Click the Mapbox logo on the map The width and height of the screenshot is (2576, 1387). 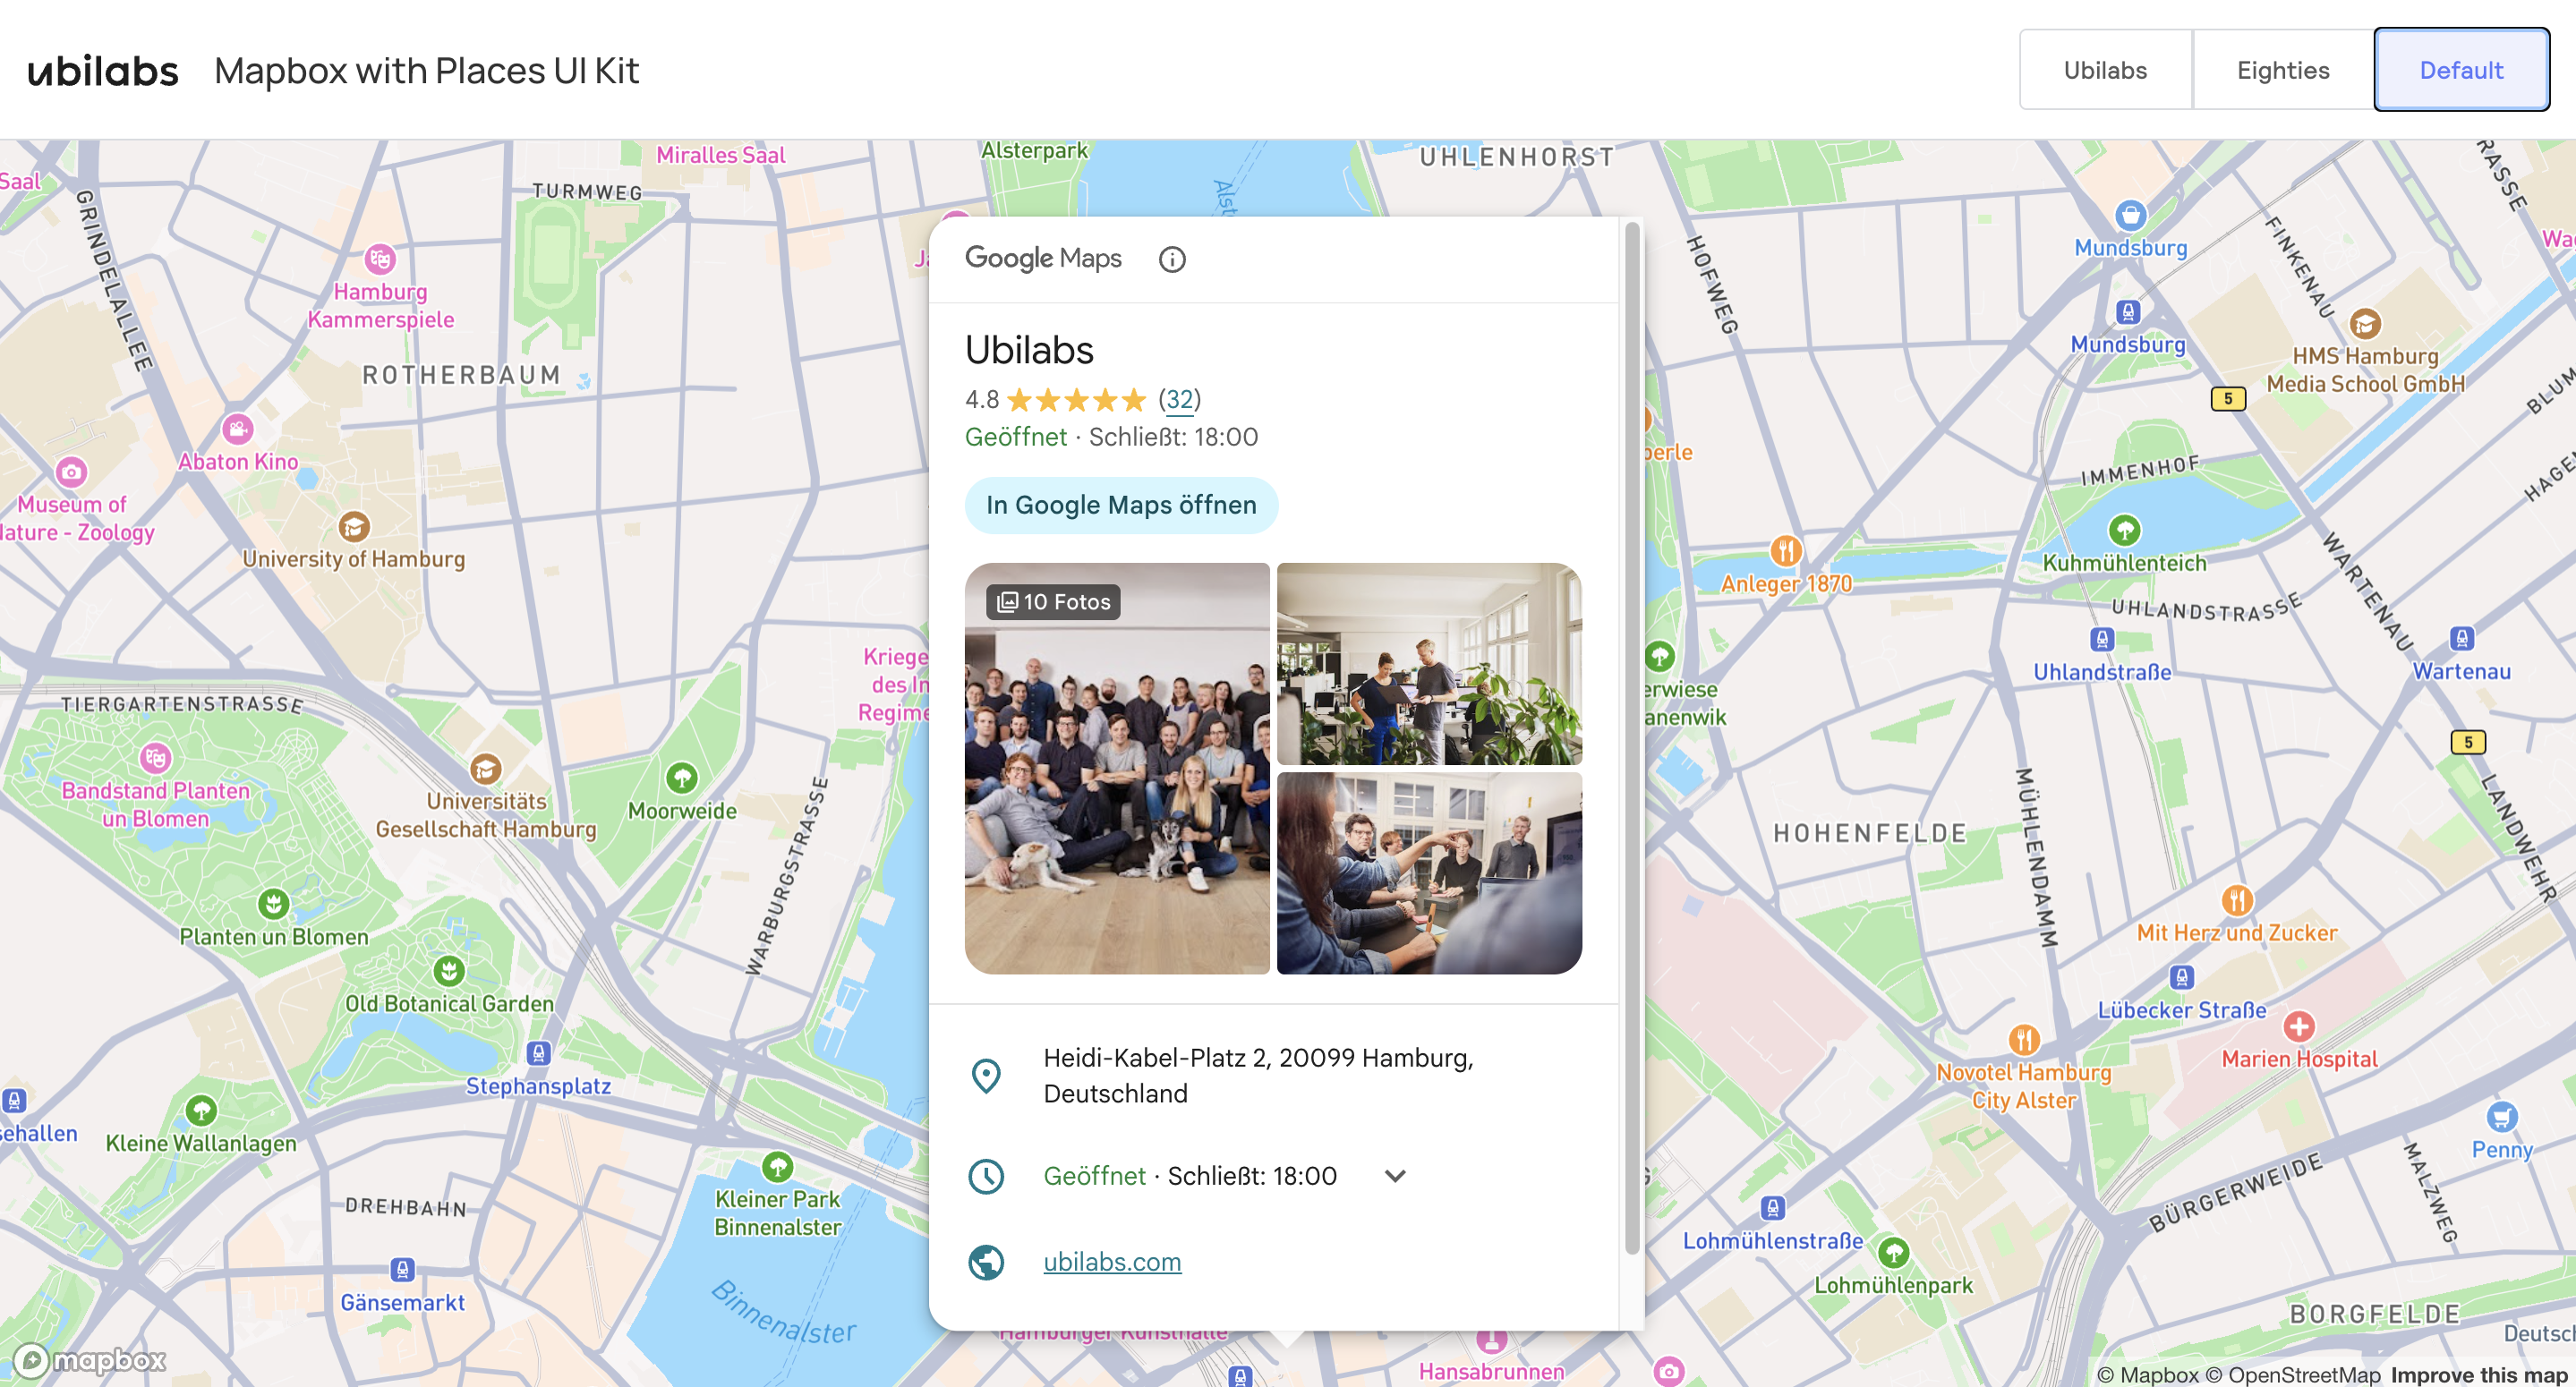(90, 1360)
